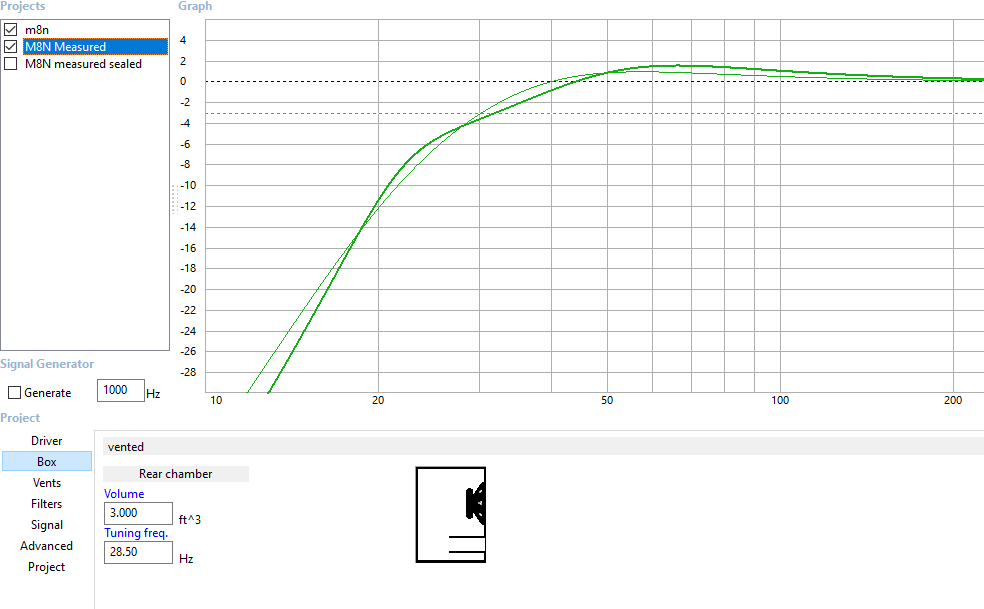Image resolution: width=984 pixels, height=609 pixels.
Task: Open the Signal tab
Action: click(x=46, y=525)
